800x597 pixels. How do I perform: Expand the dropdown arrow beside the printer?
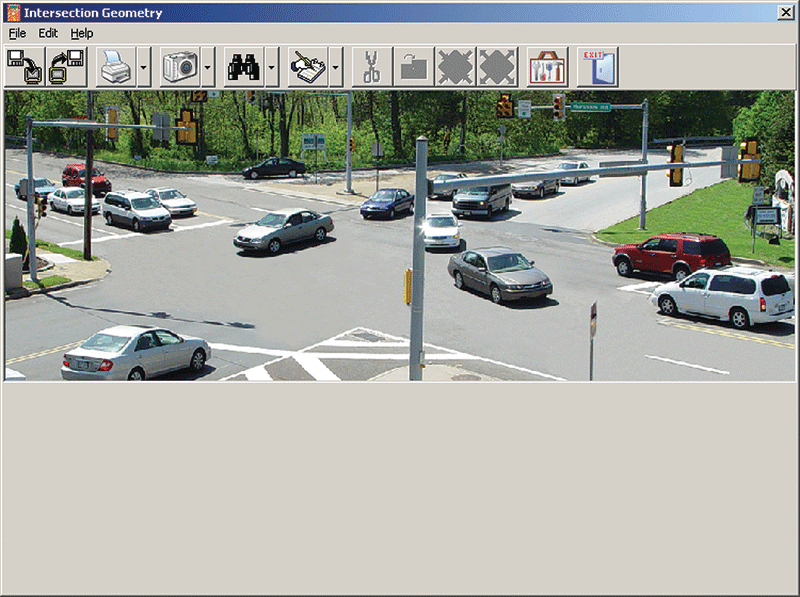tap(144, 67)
